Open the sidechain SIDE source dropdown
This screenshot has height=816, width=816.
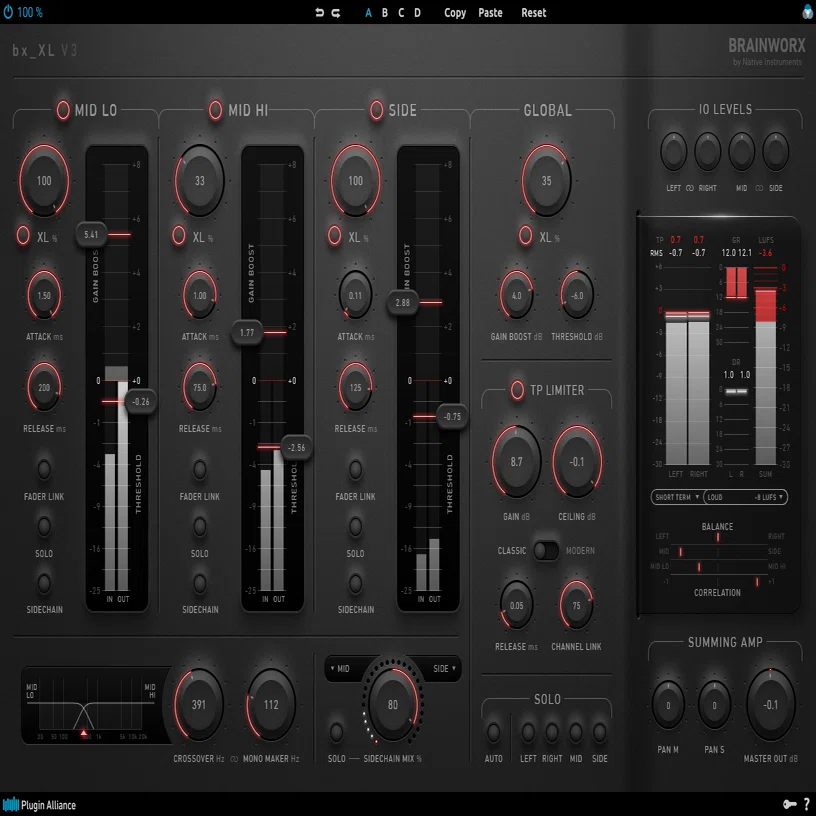(x=444, y=668)
